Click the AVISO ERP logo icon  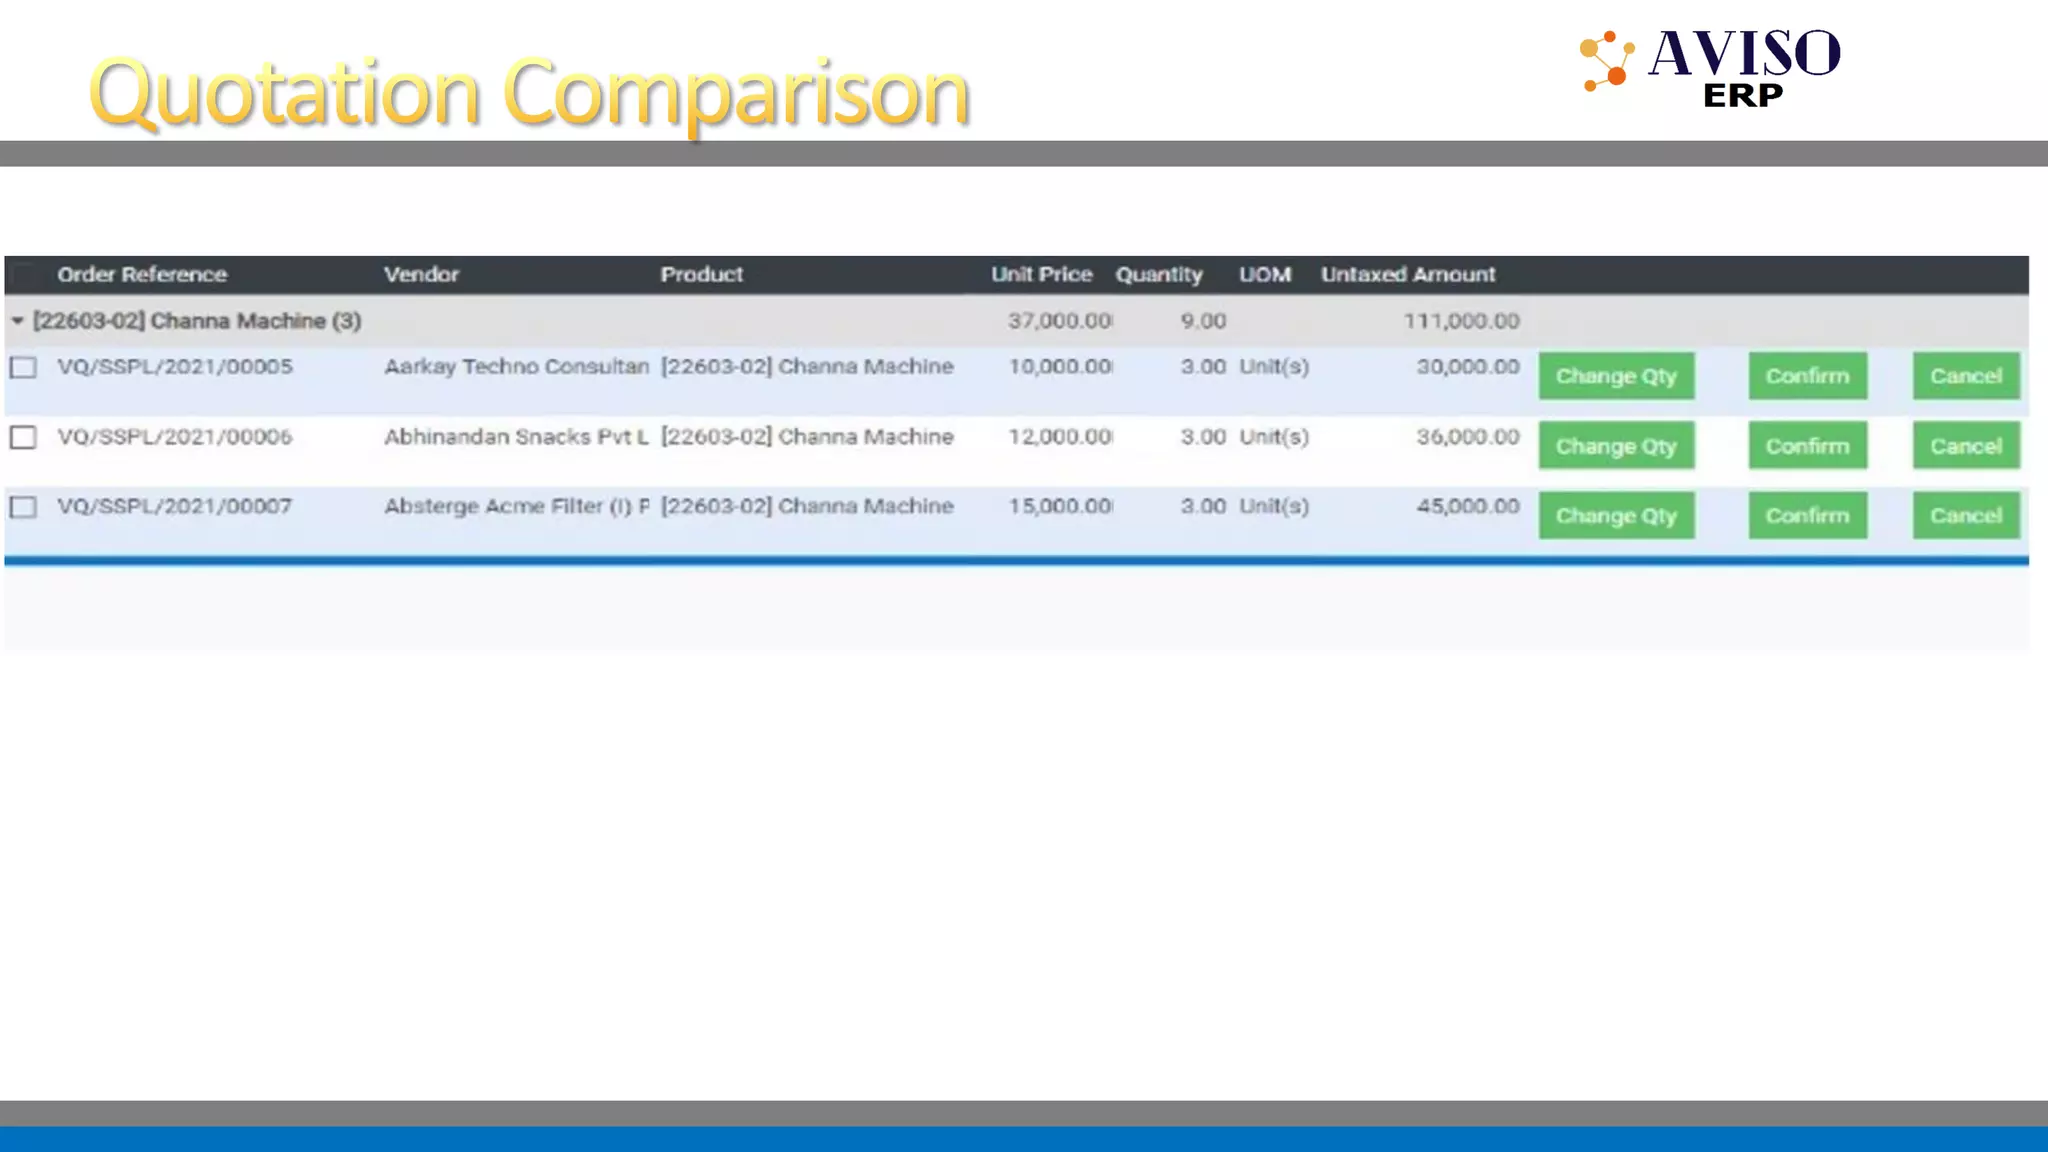(x=1606, y=61)
